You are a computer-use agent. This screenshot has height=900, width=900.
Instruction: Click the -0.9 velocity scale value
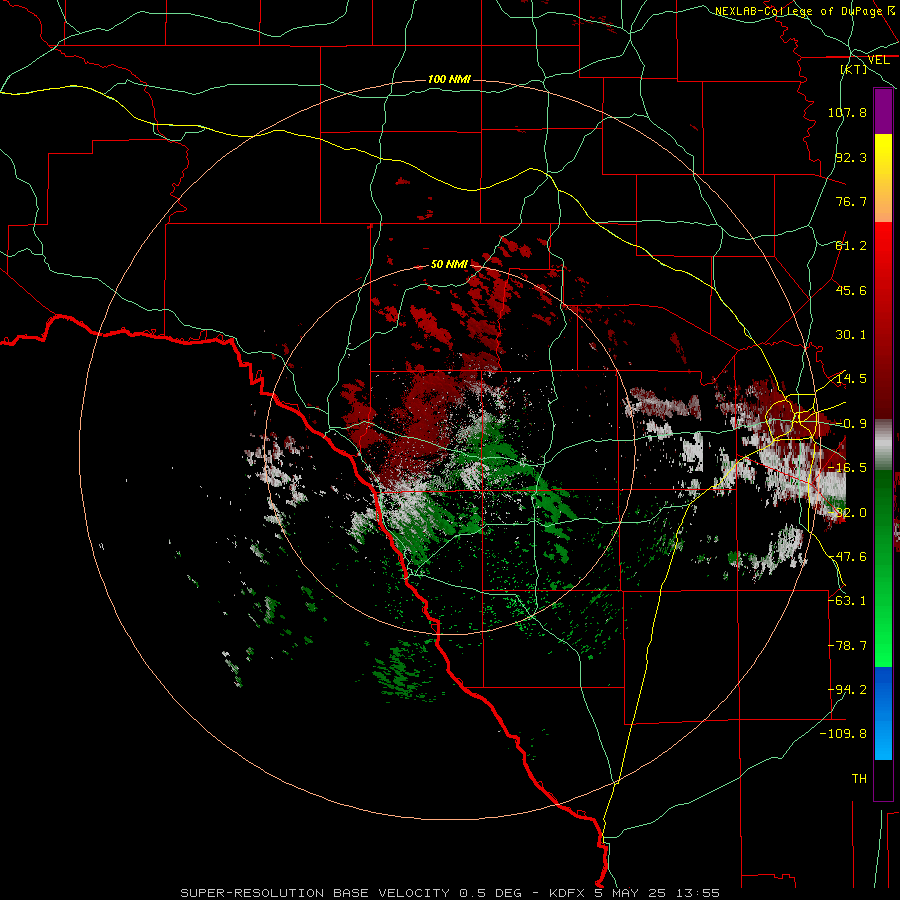pyautogui.click(x=851, y=424)
